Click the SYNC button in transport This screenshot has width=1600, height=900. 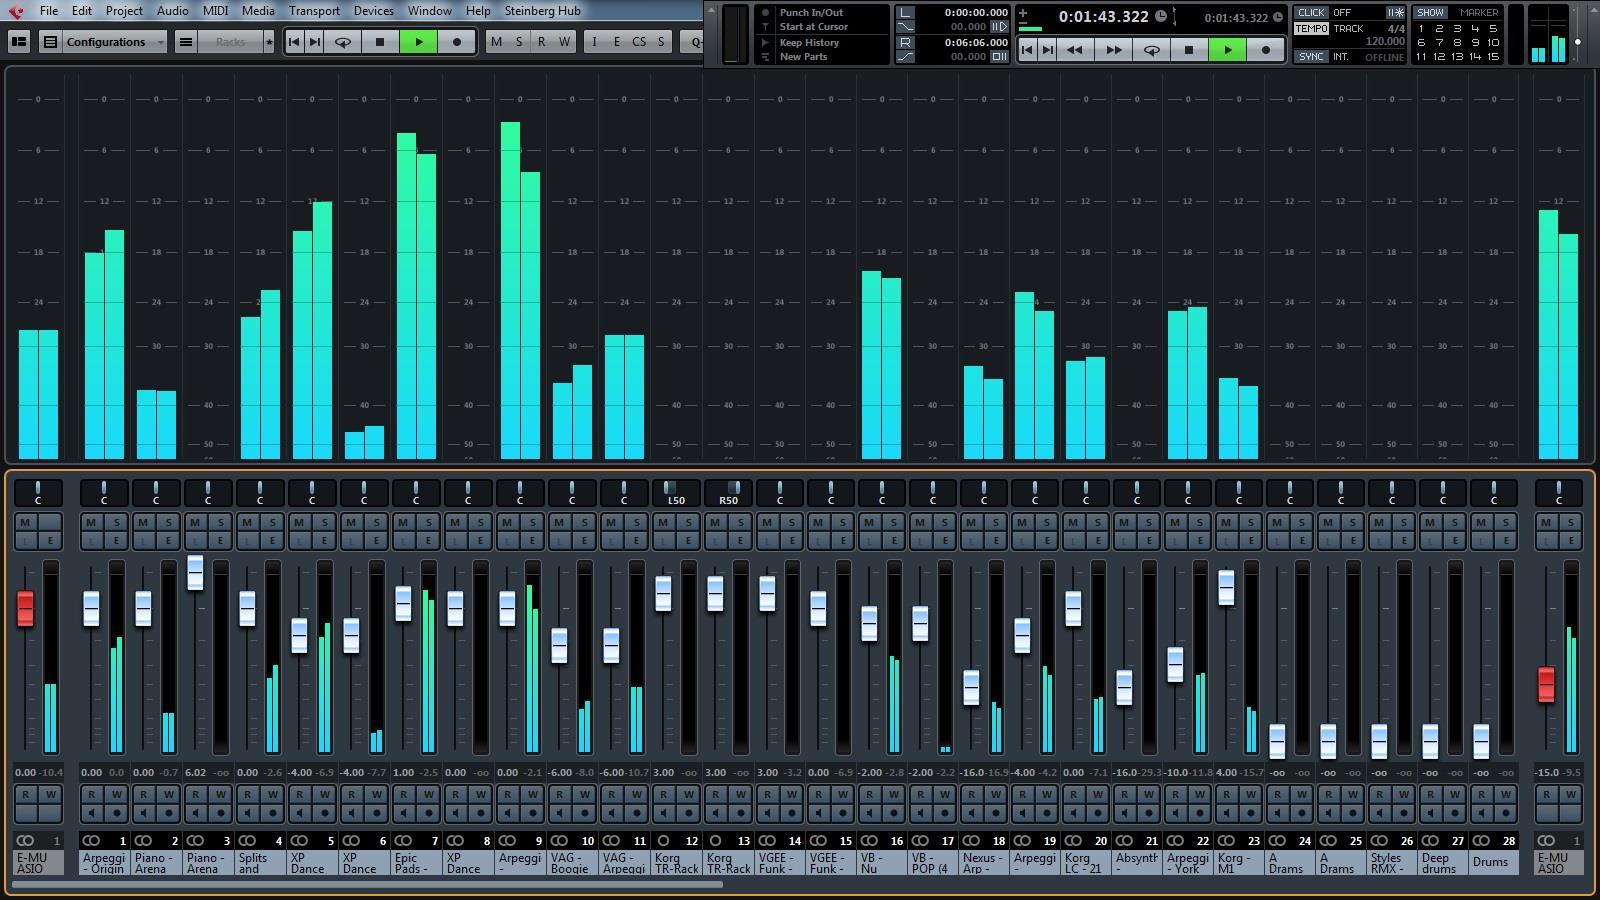(x=1311, y=57)
